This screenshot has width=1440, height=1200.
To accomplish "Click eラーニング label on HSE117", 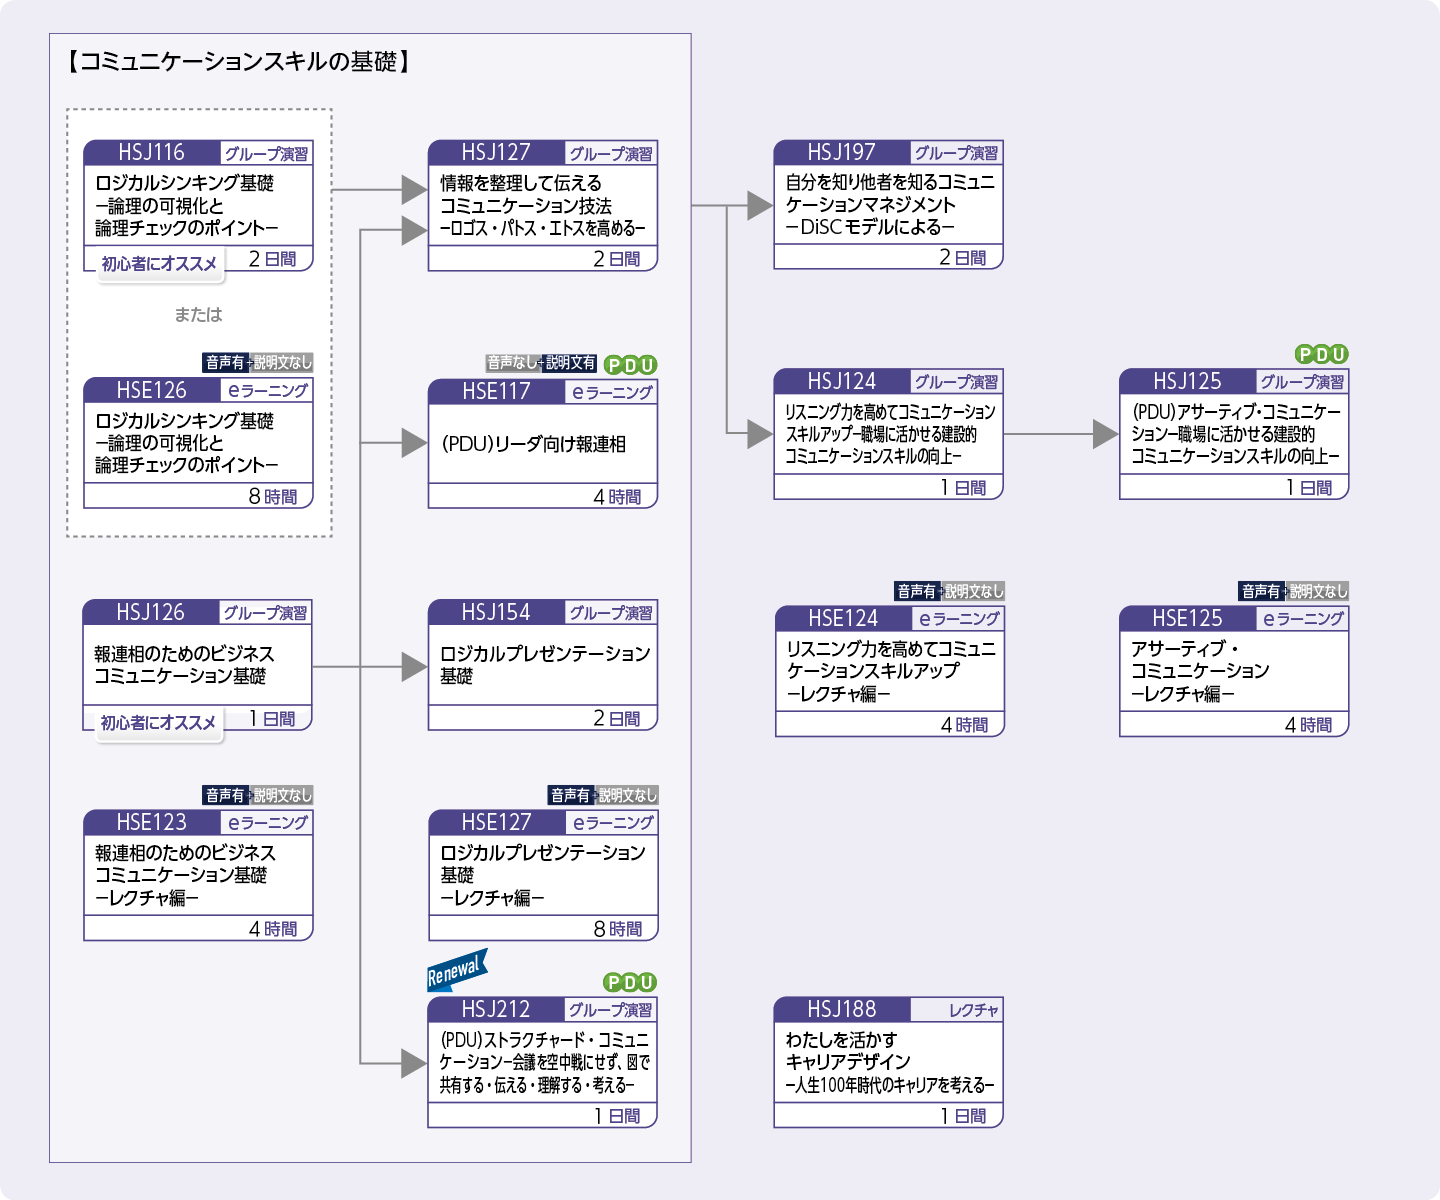I will [612, 392].
